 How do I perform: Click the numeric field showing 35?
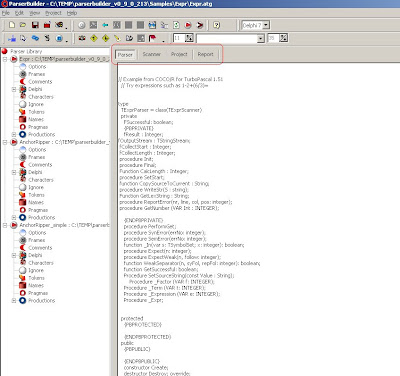click(273, 38)
